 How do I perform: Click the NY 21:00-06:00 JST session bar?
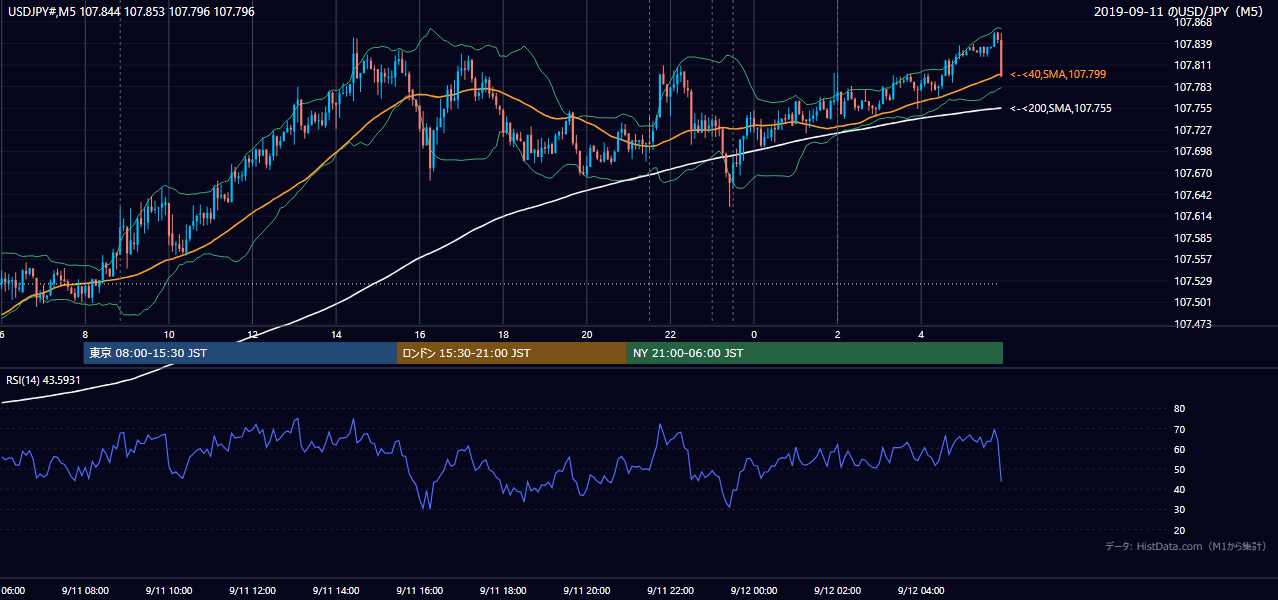point(814,353)
